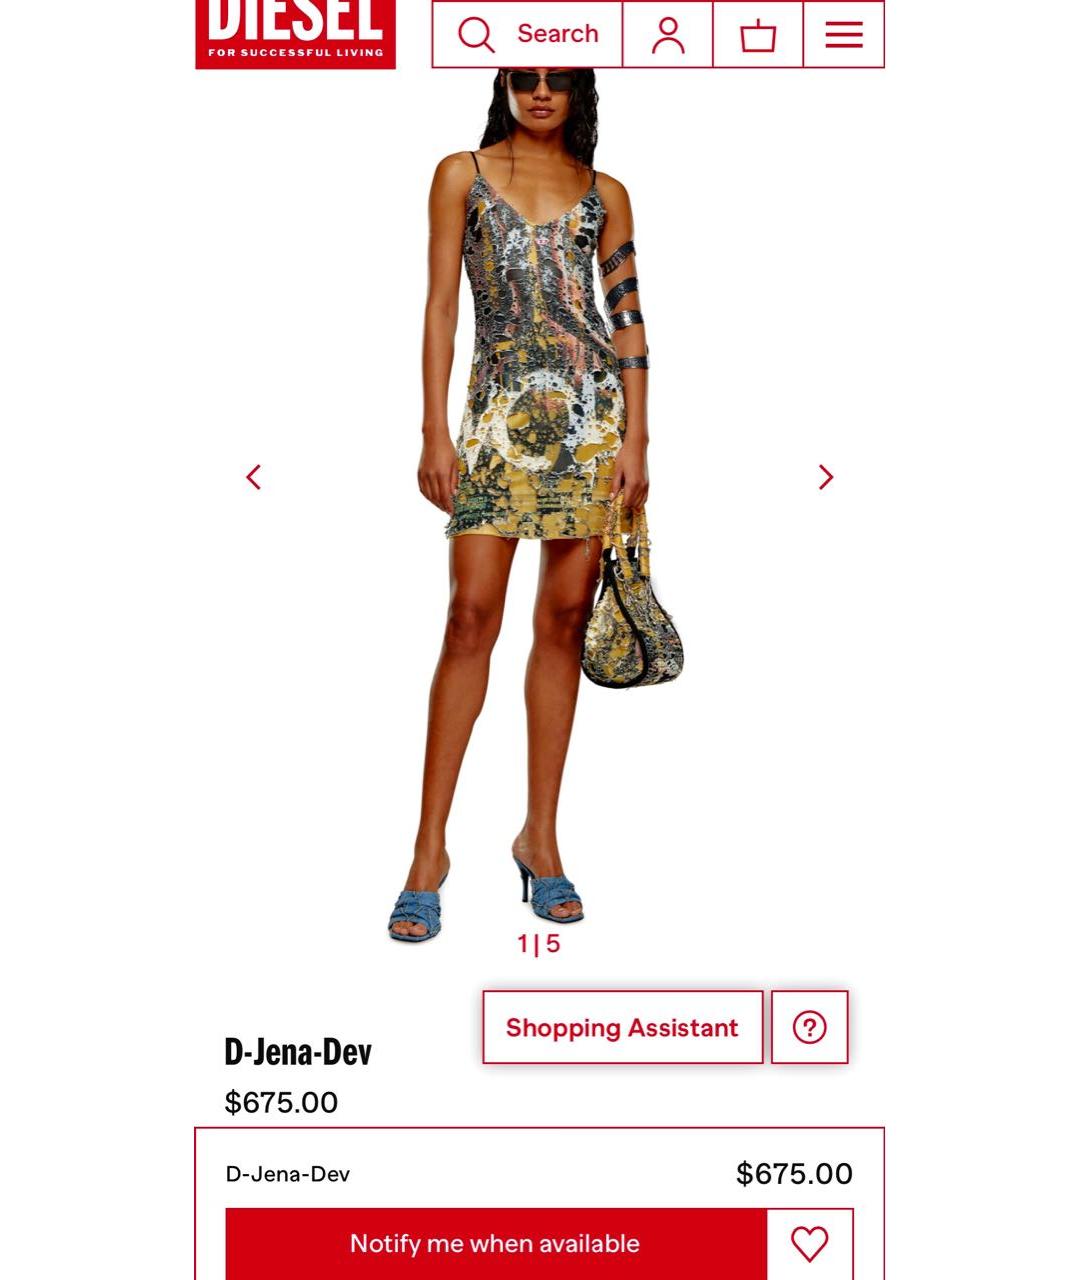Click the $675.00 price below the title
The image size is (1080, 1280).
point(281,1102)
